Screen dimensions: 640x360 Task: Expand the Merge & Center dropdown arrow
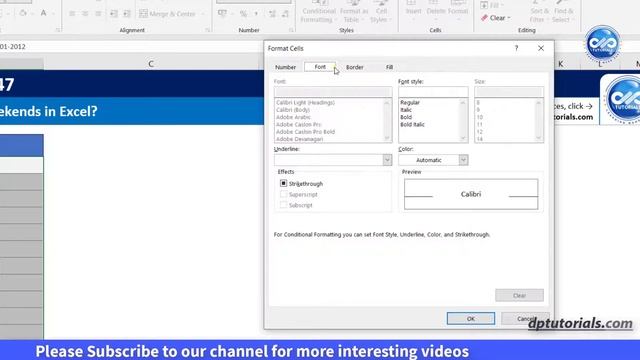tap(202, 14)
